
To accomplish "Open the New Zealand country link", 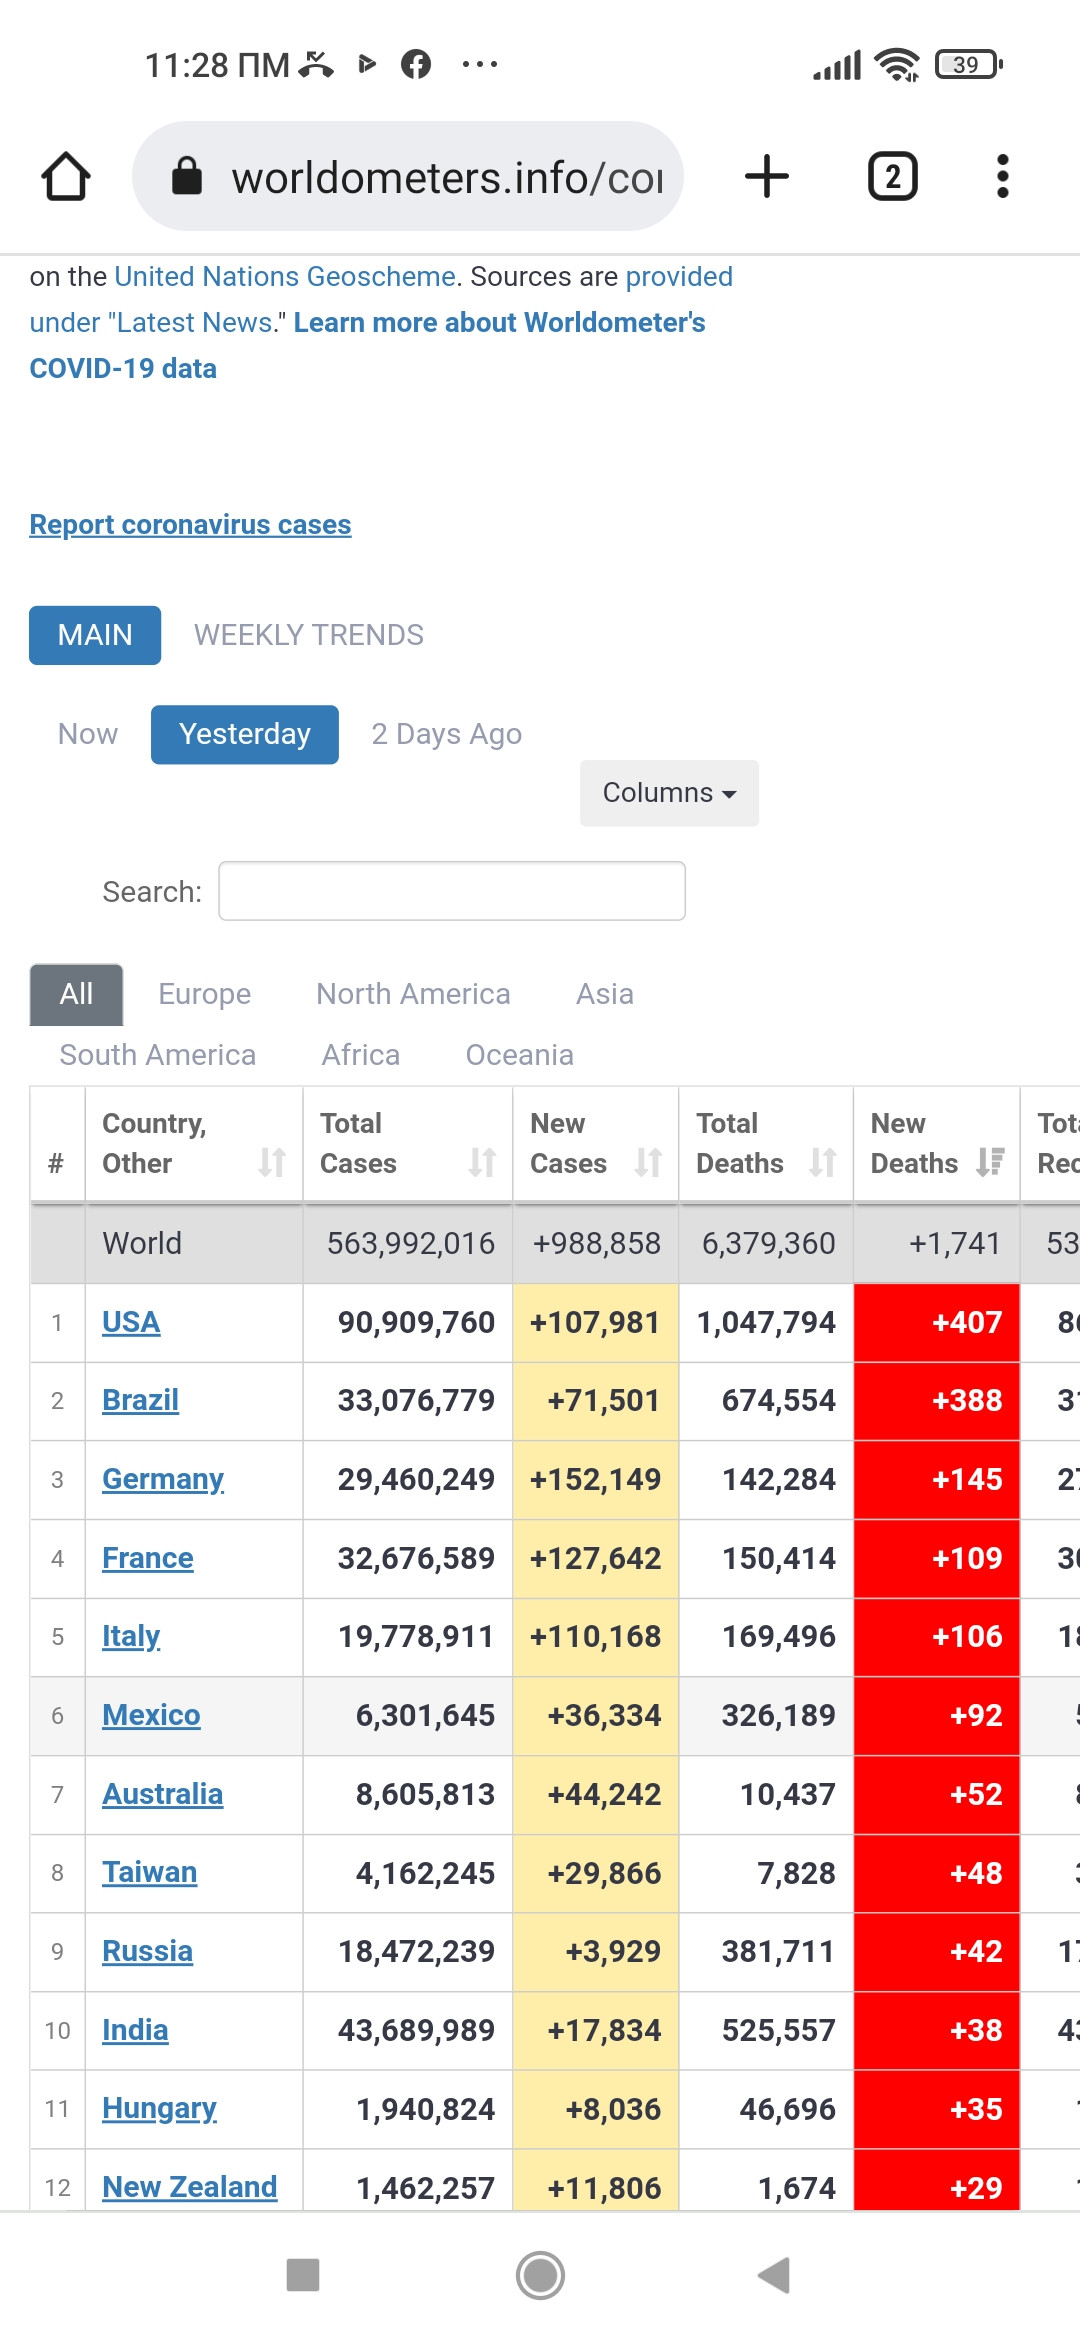I will (x=190, y=2187).
